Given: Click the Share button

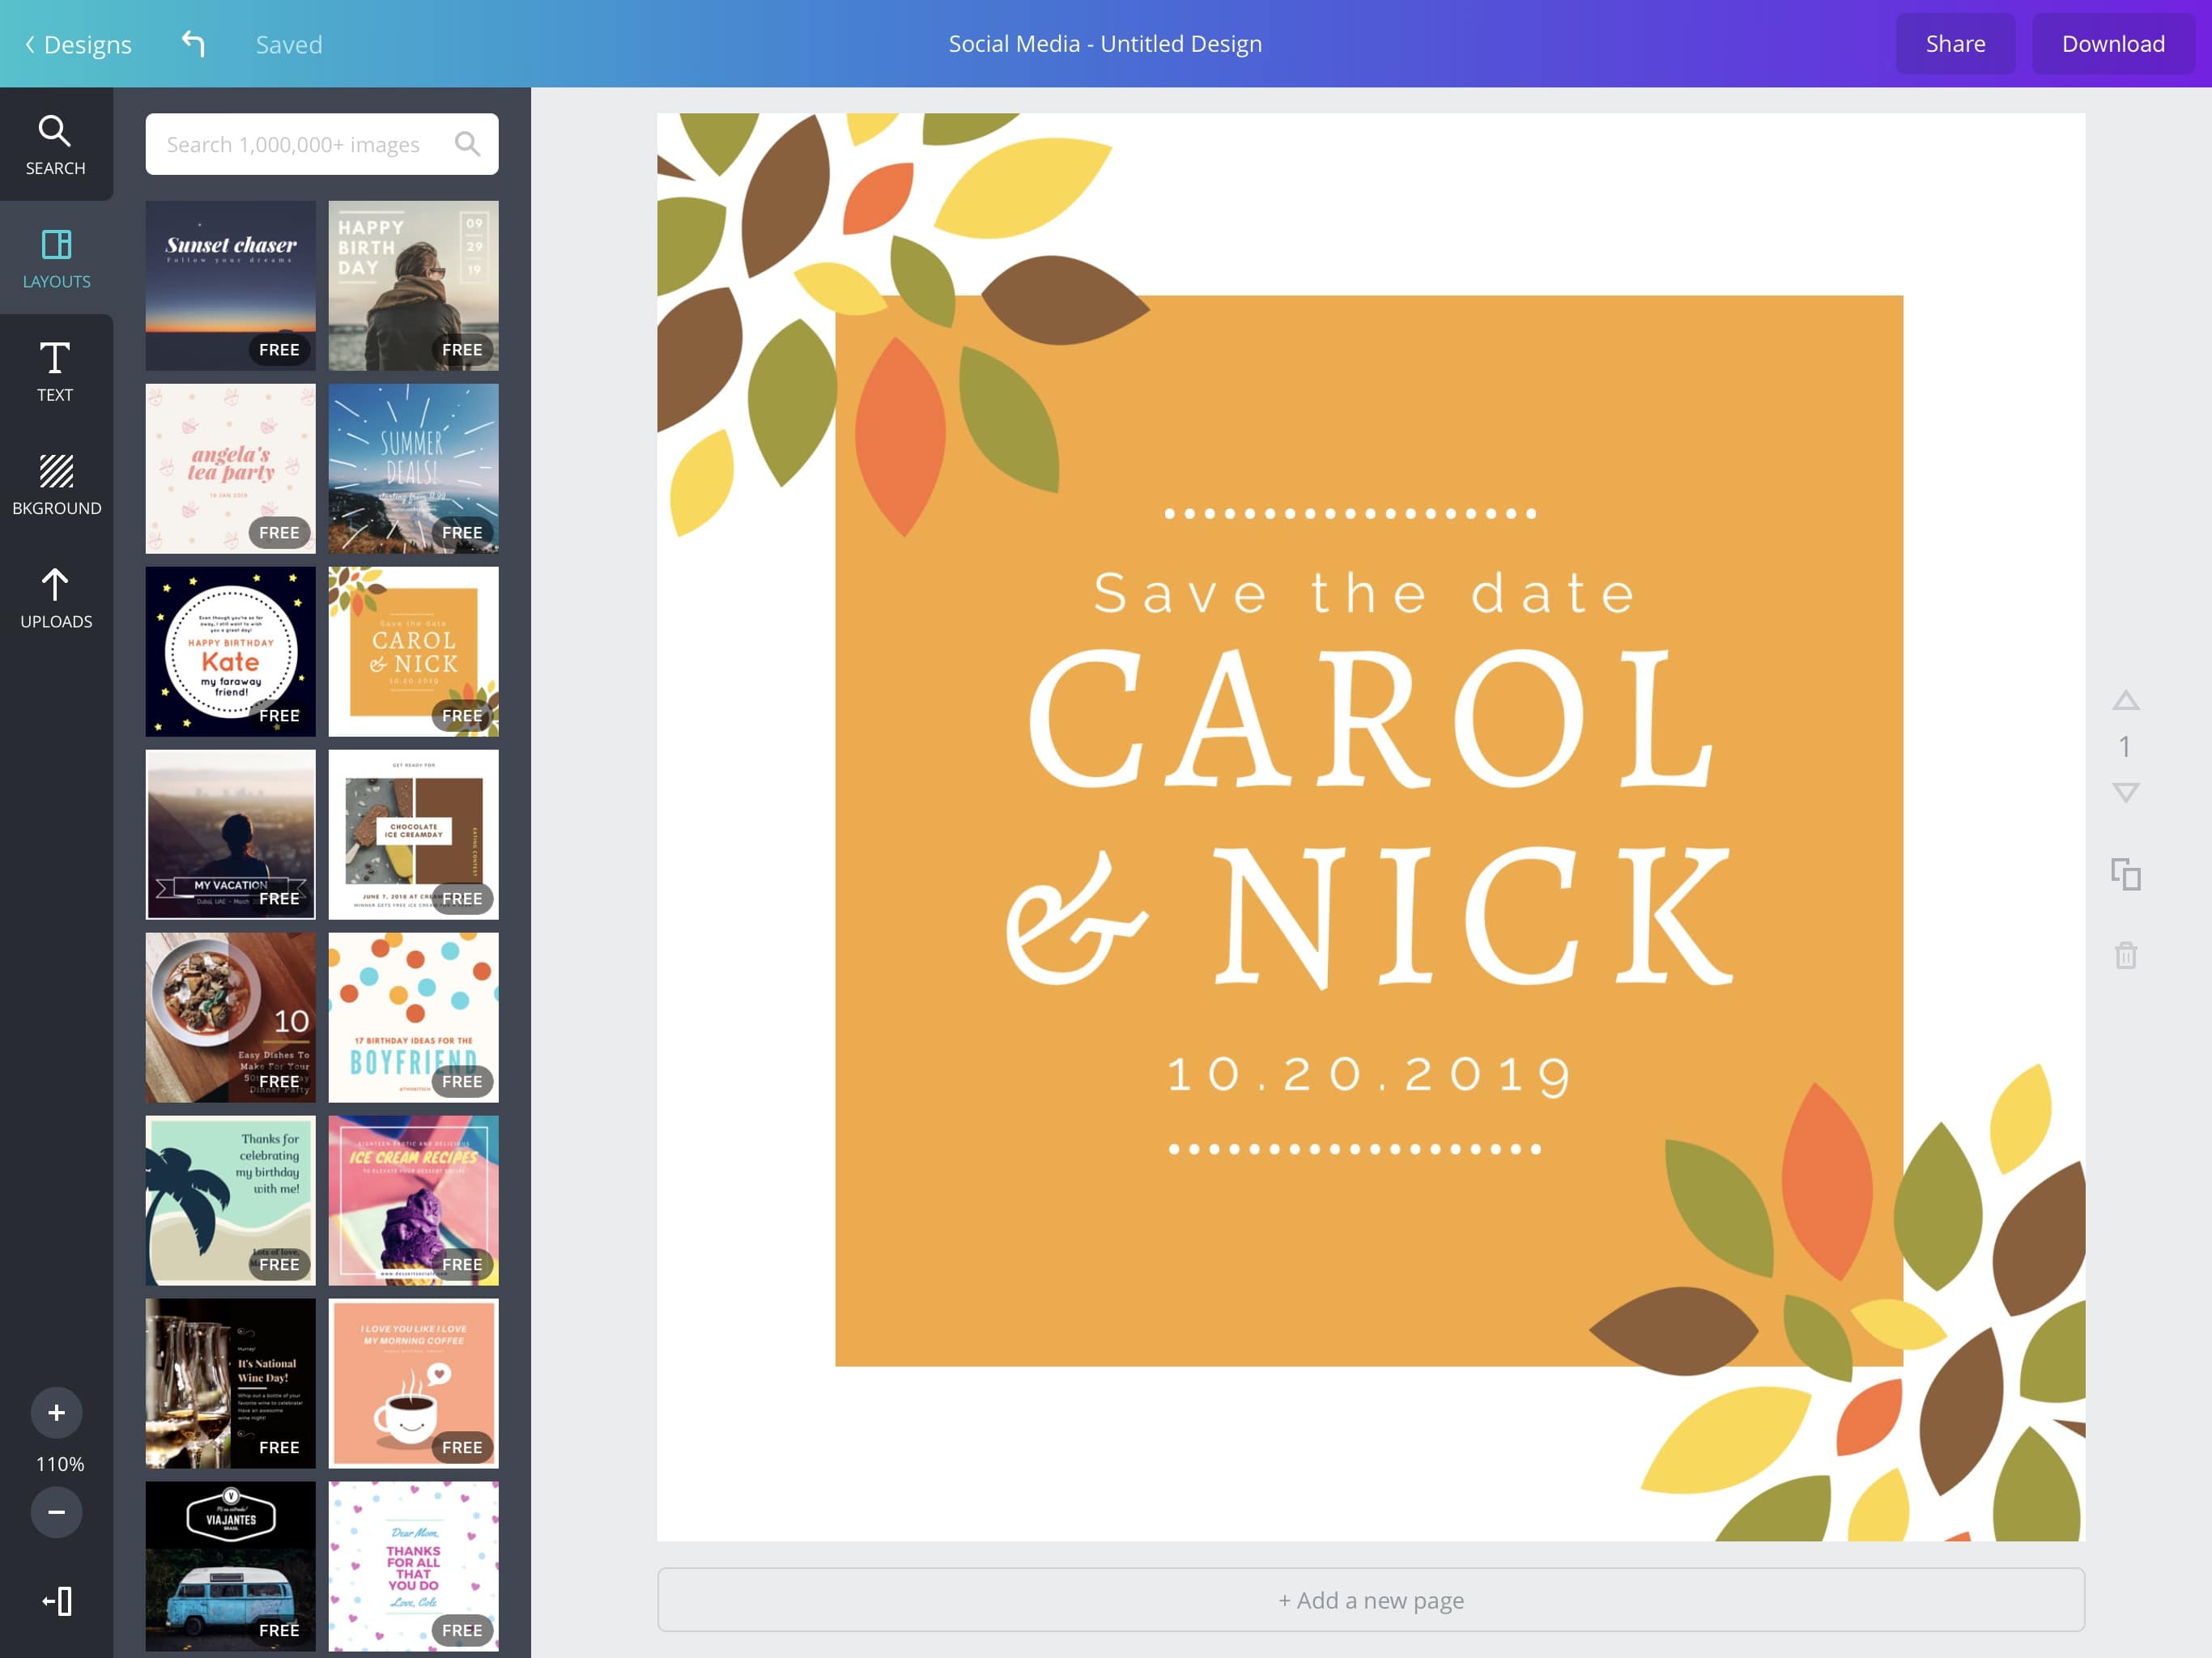Looking at the screenshot, I should click(1956, 43).
